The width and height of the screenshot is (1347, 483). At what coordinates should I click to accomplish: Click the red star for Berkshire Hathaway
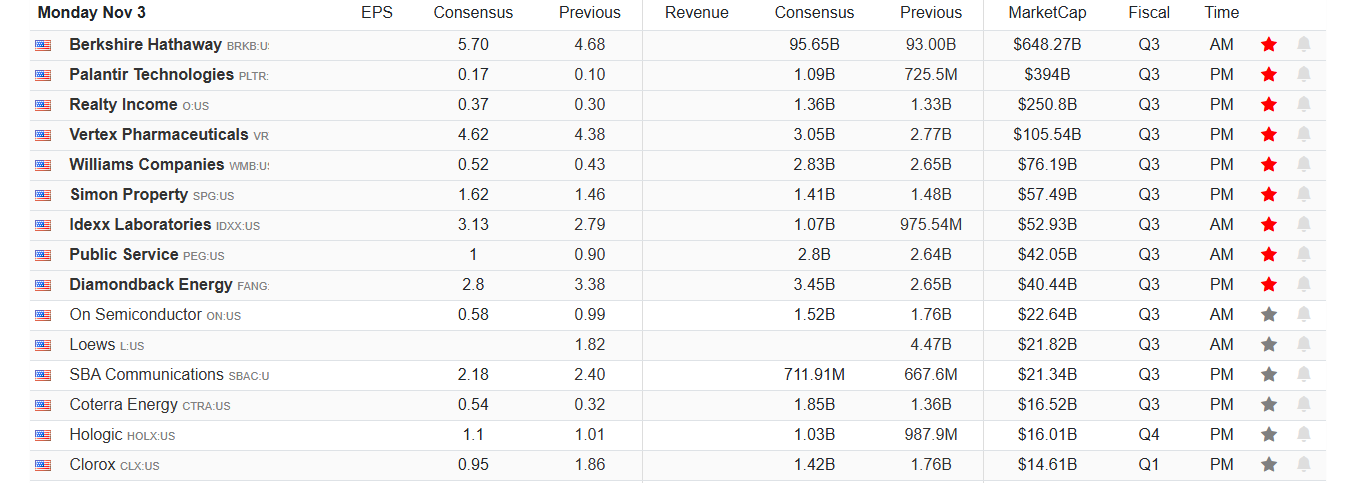1269,45
